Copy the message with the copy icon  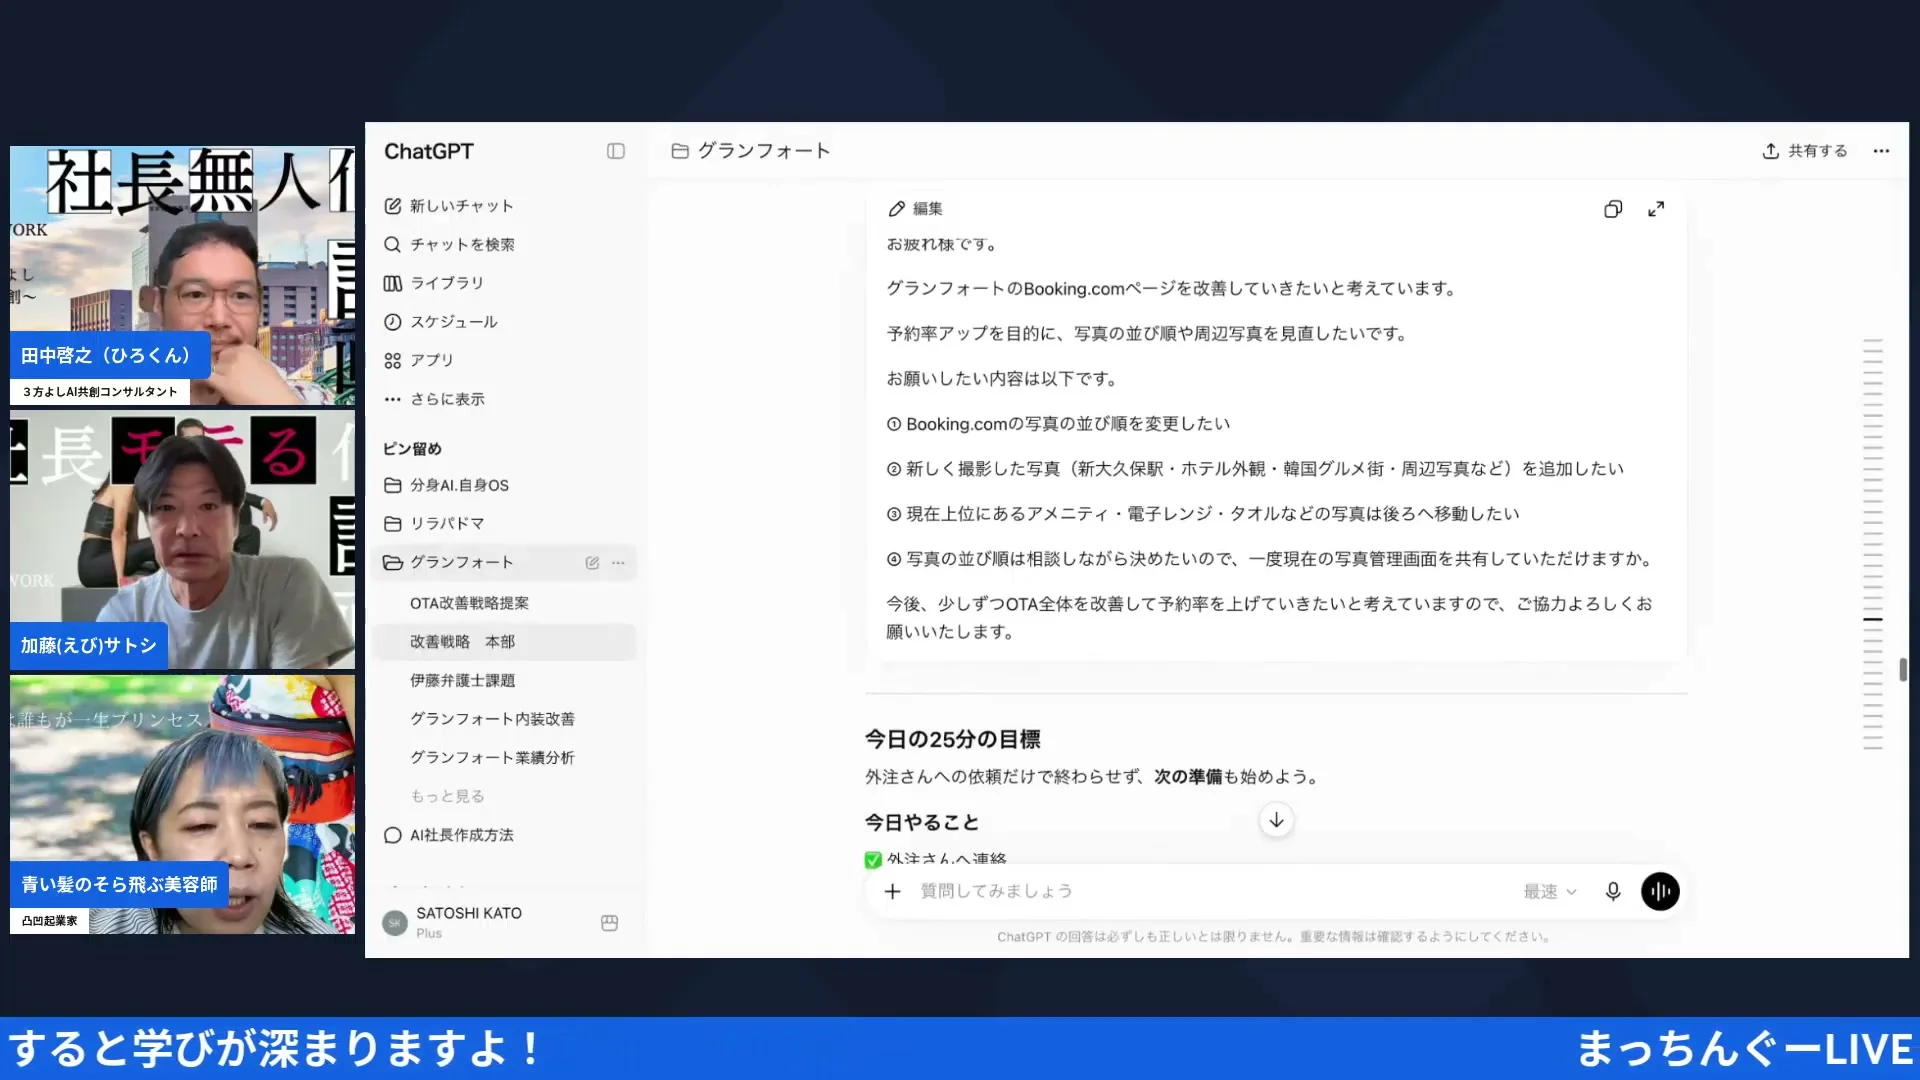1613,209
